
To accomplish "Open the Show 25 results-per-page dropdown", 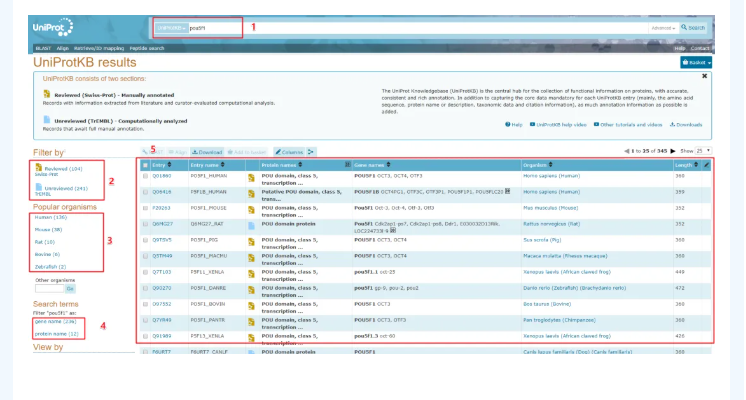I will coord(704,151).
